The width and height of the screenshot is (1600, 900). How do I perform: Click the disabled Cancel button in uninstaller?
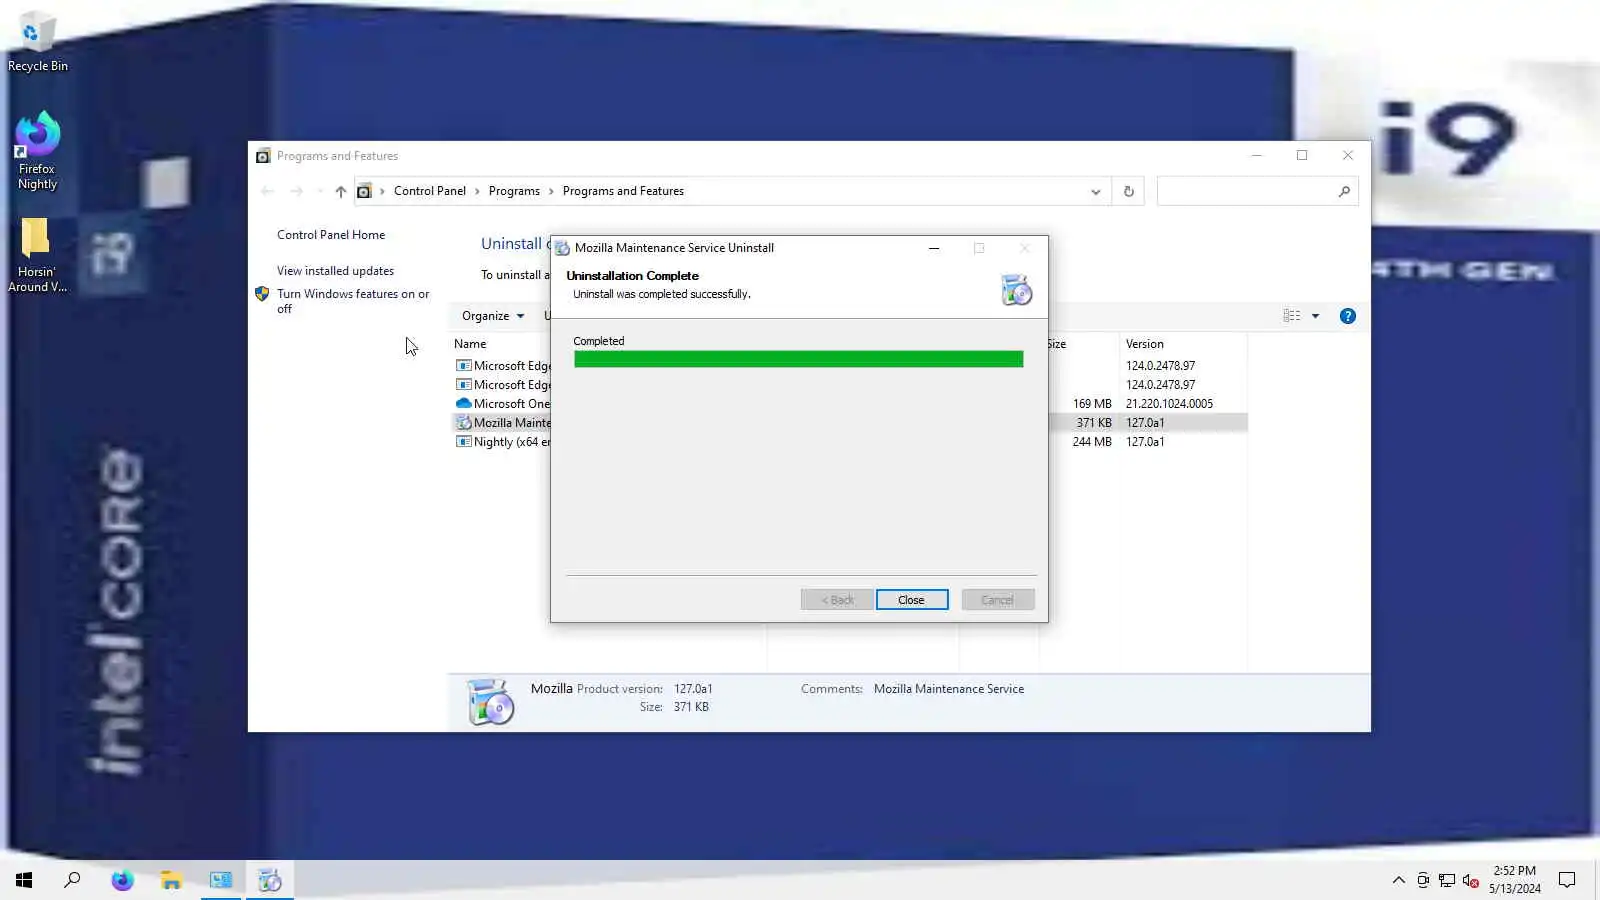coord(997,600)
